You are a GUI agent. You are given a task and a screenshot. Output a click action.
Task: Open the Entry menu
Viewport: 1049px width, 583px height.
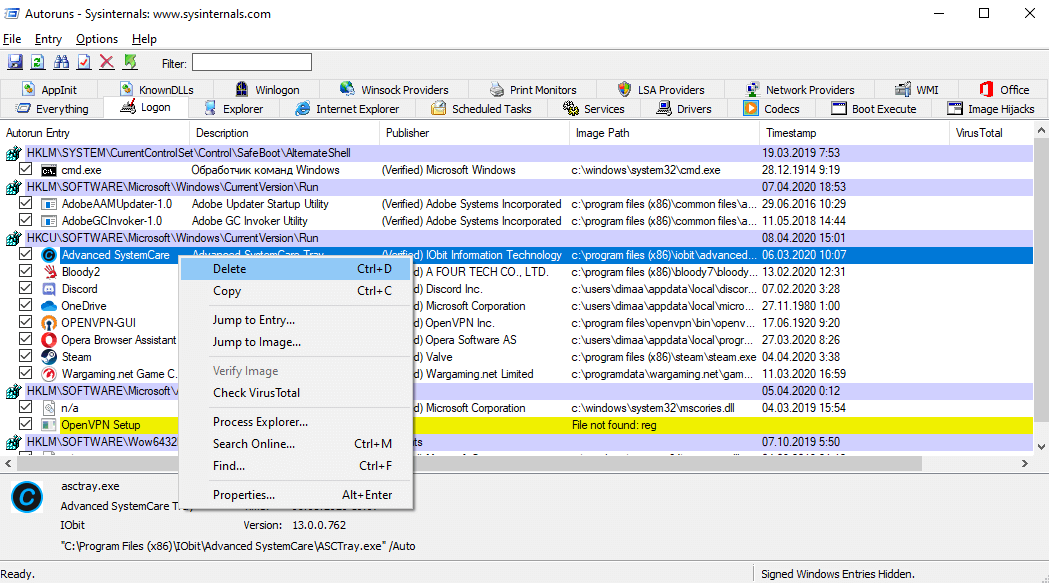click(x=48, y=39)
